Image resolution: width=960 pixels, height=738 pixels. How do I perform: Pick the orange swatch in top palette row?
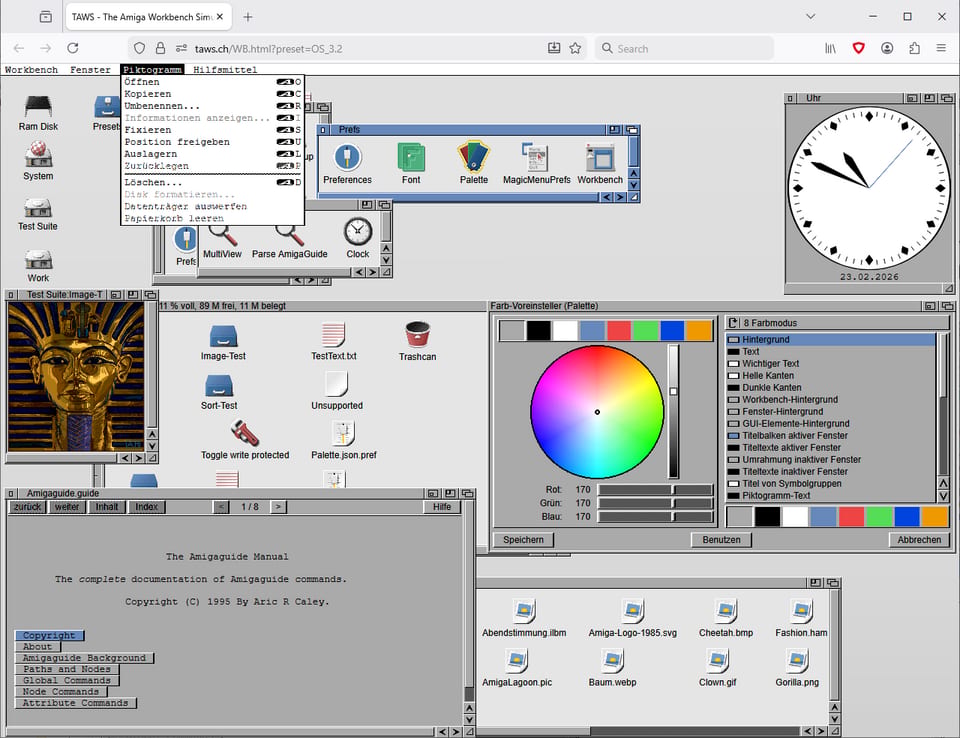[699, 331]
